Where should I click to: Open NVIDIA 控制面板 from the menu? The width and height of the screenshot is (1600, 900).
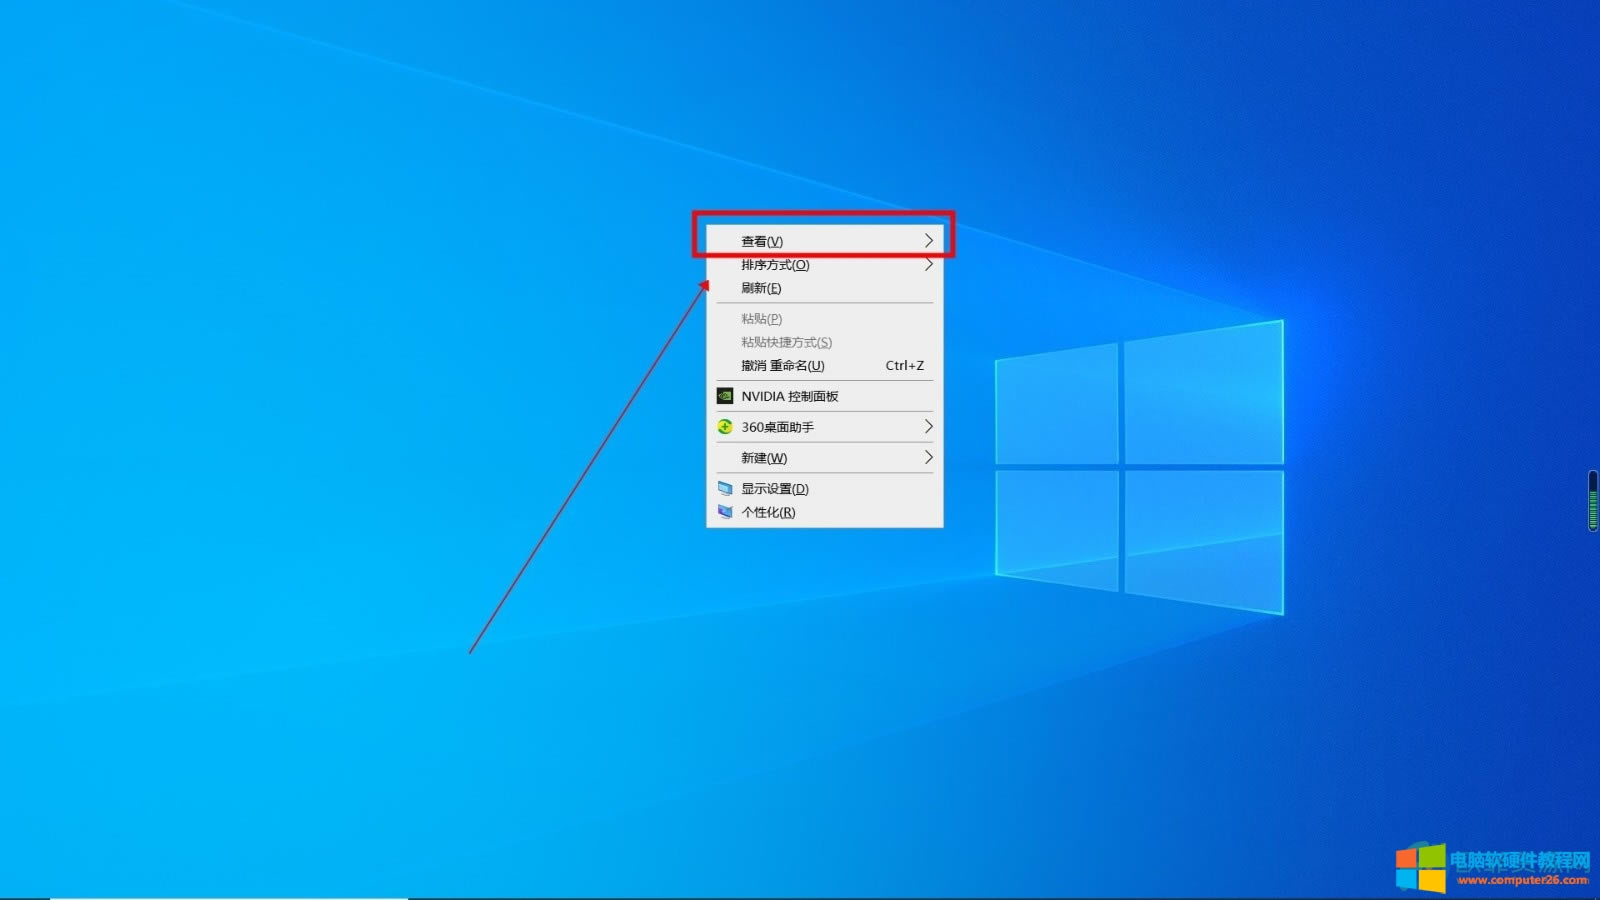[x=789, y=397]
